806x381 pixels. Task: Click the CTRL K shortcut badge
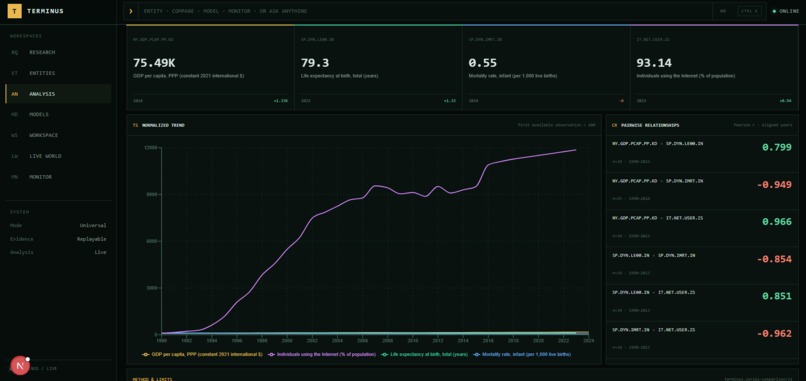(x=749, y=11)
